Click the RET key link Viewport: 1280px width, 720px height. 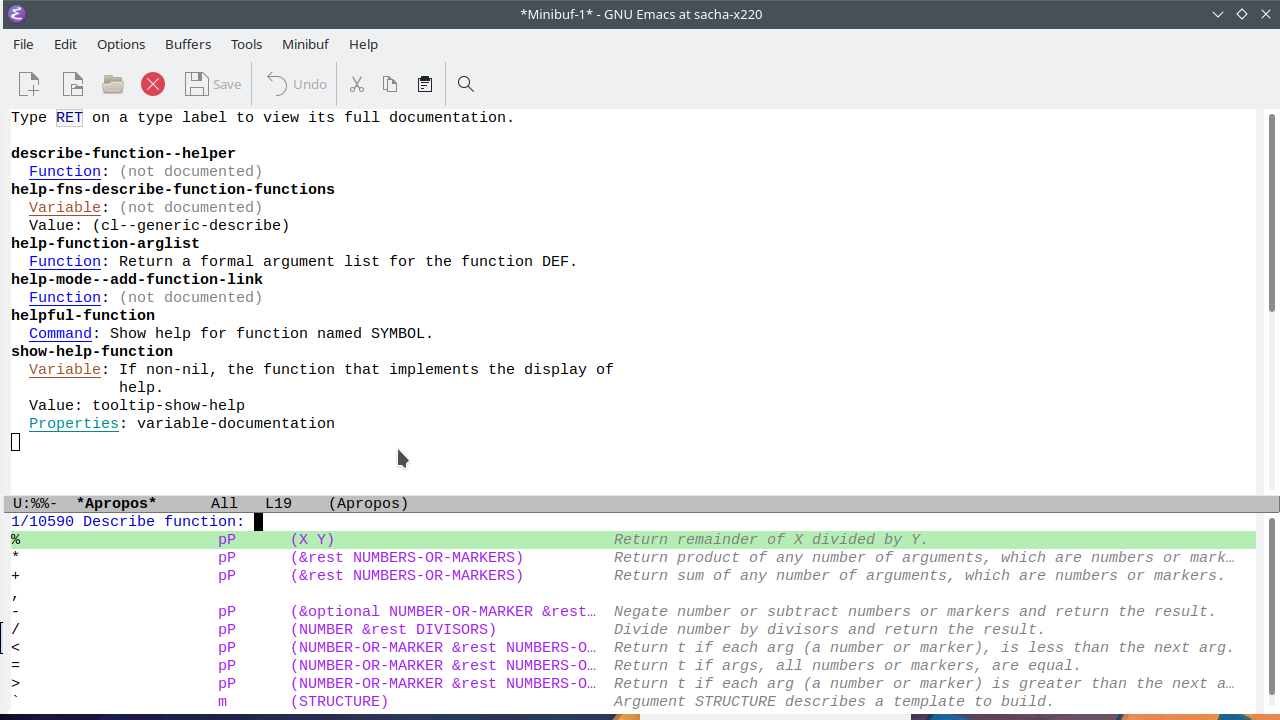pos(69,117)
